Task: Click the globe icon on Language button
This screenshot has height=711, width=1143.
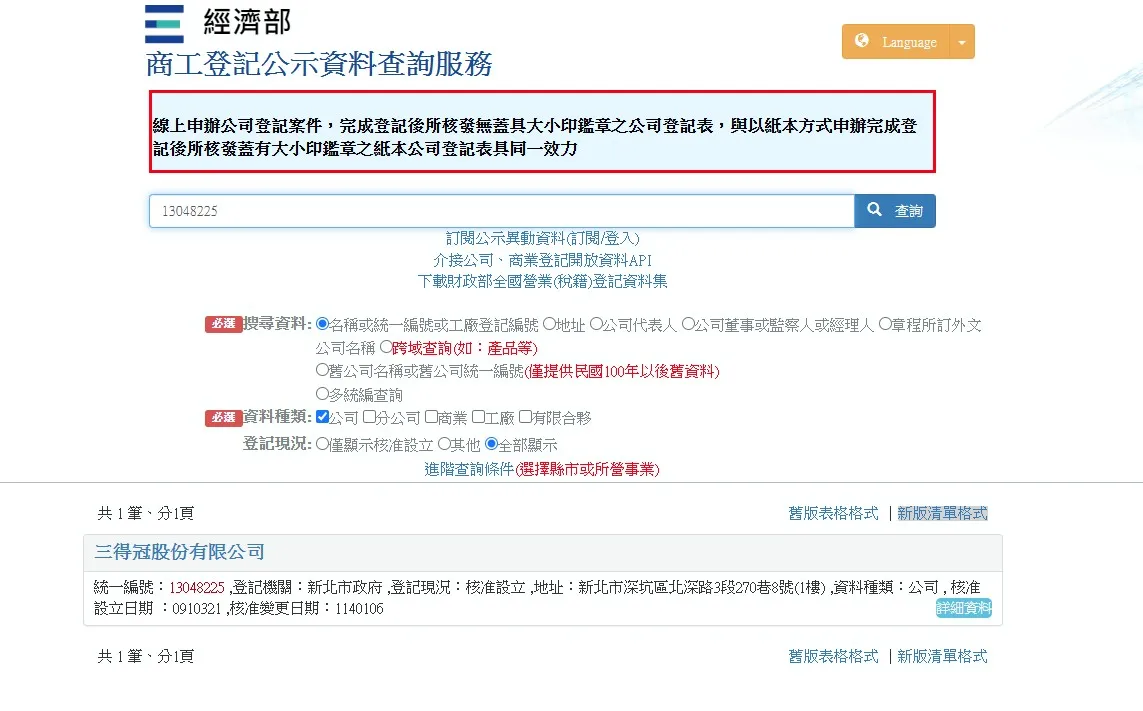Action: click(862, 41)
